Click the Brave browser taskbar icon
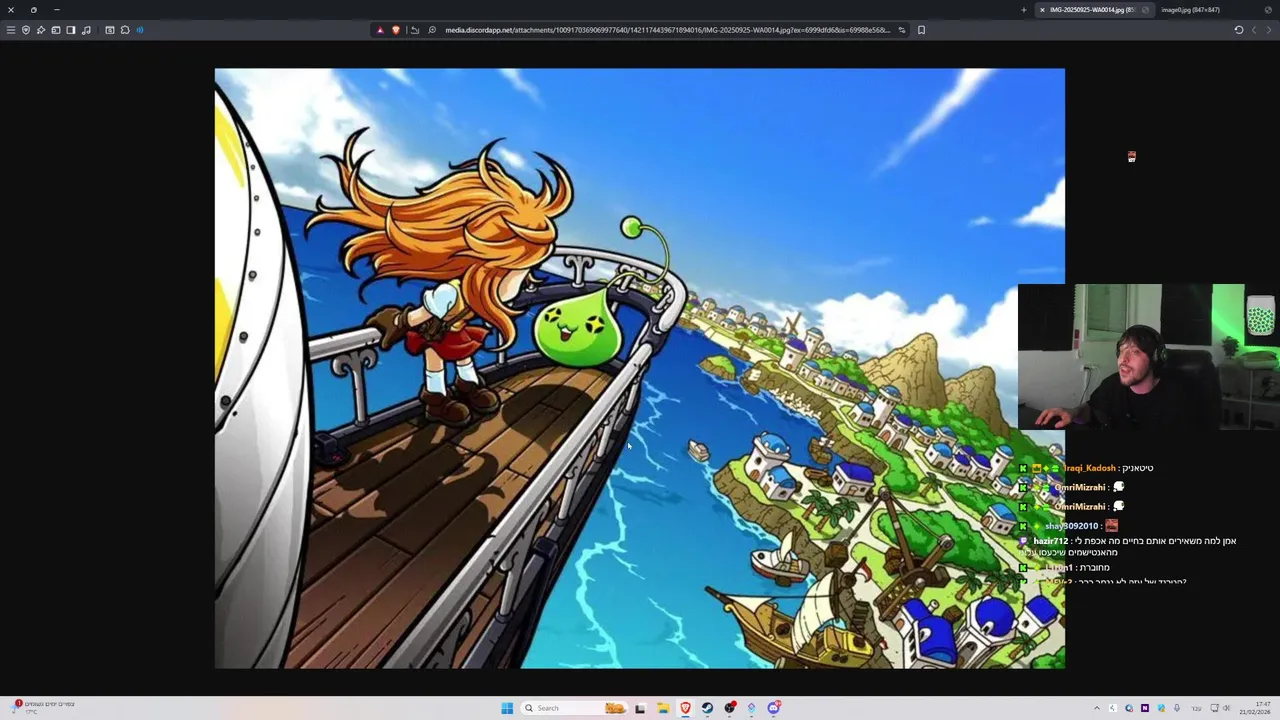 click(685, 708)
